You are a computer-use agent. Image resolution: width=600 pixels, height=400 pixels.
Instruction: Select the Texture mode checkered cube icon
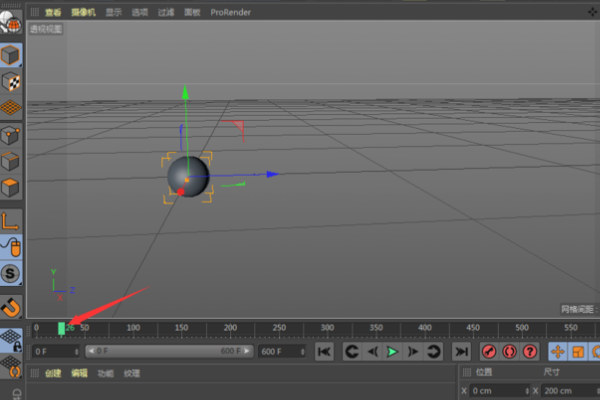[x=11, y=82]
